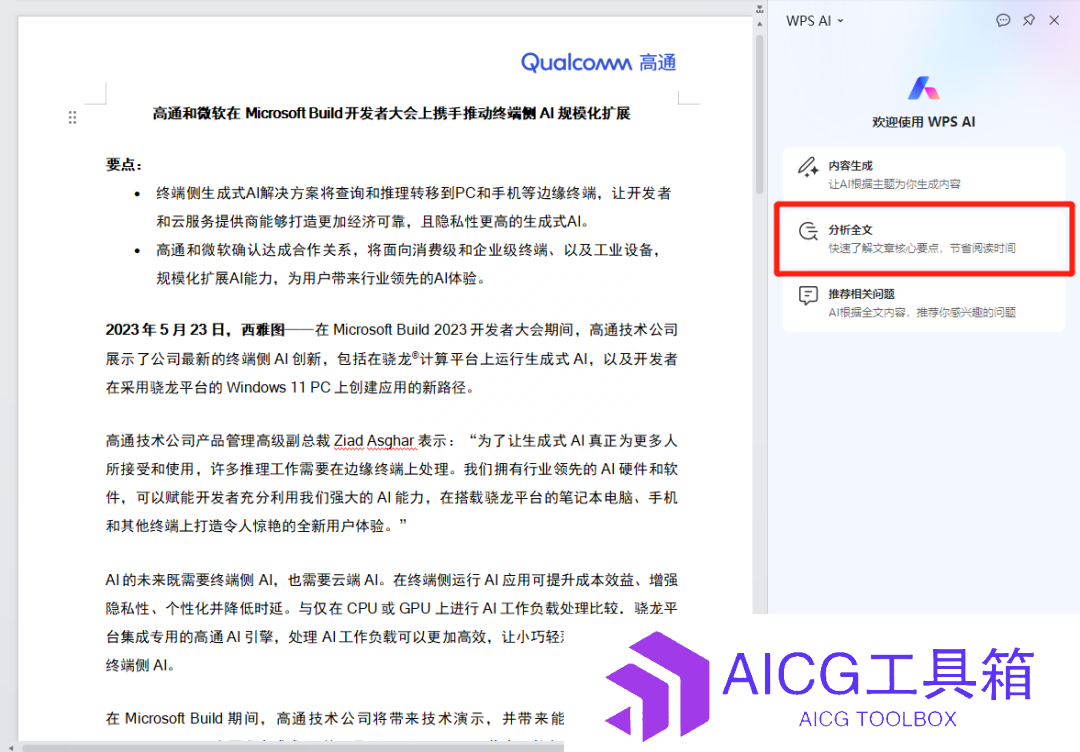Click the line starting with 隐私性、个性化并降低时延
The width and height of the screenshot is (1080, 752).
391,609
